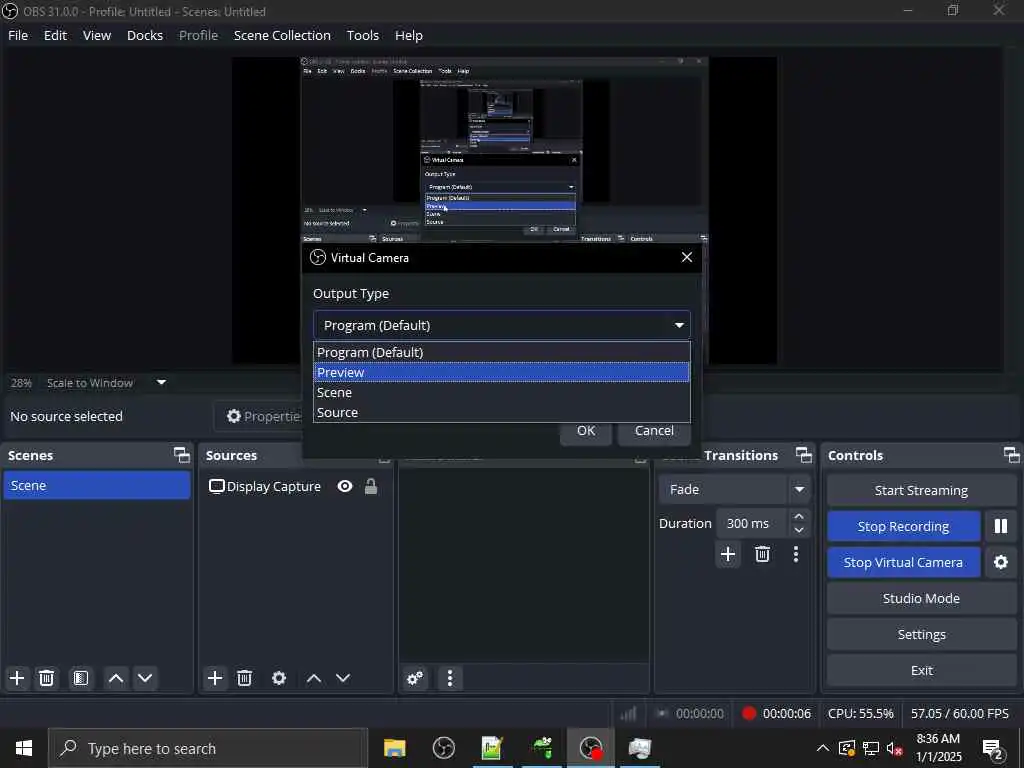This screenshot has height=768, width=1024.
Task: Open the Edit menu
Action: coord(55,35)
